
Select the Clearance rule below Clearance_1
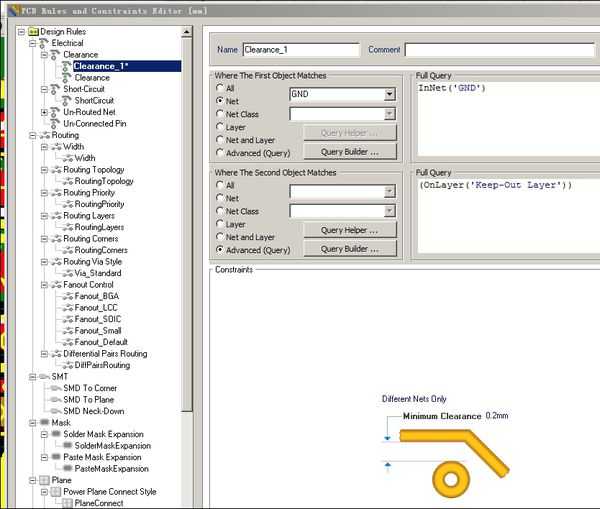pyautogui.click(x=92, y=78)
